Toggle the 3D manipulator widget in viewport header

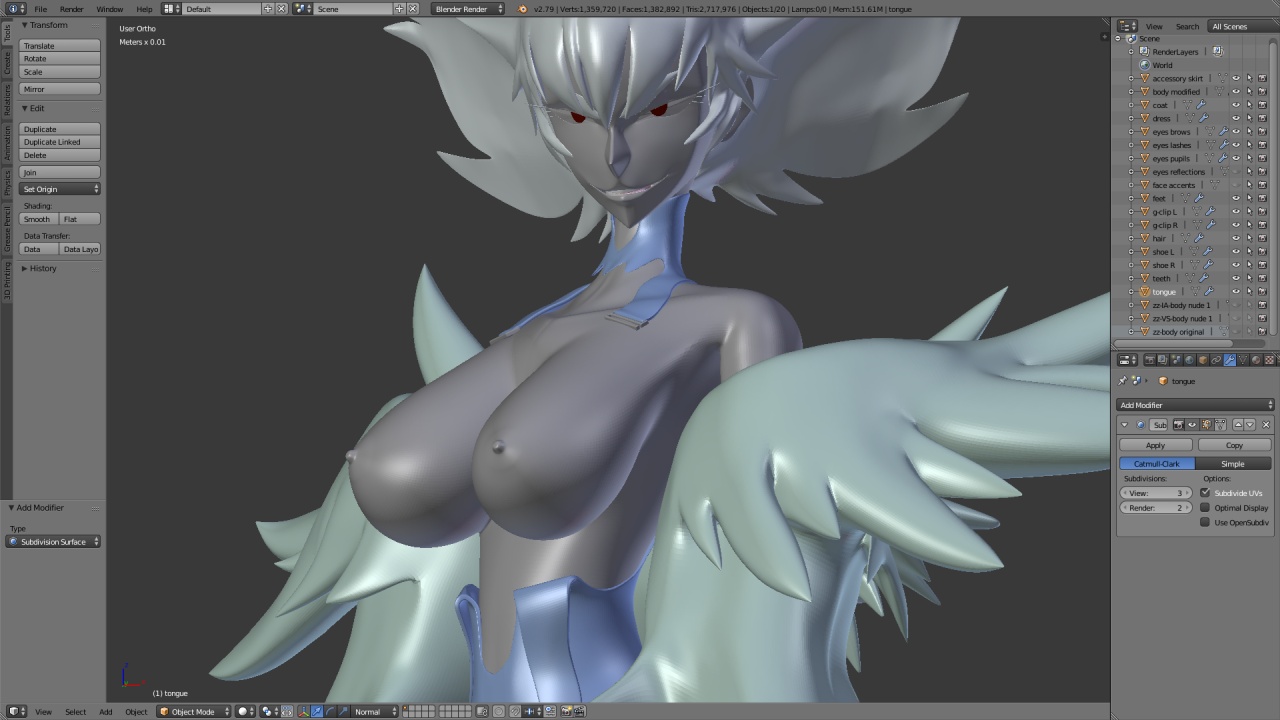point(303,712)
